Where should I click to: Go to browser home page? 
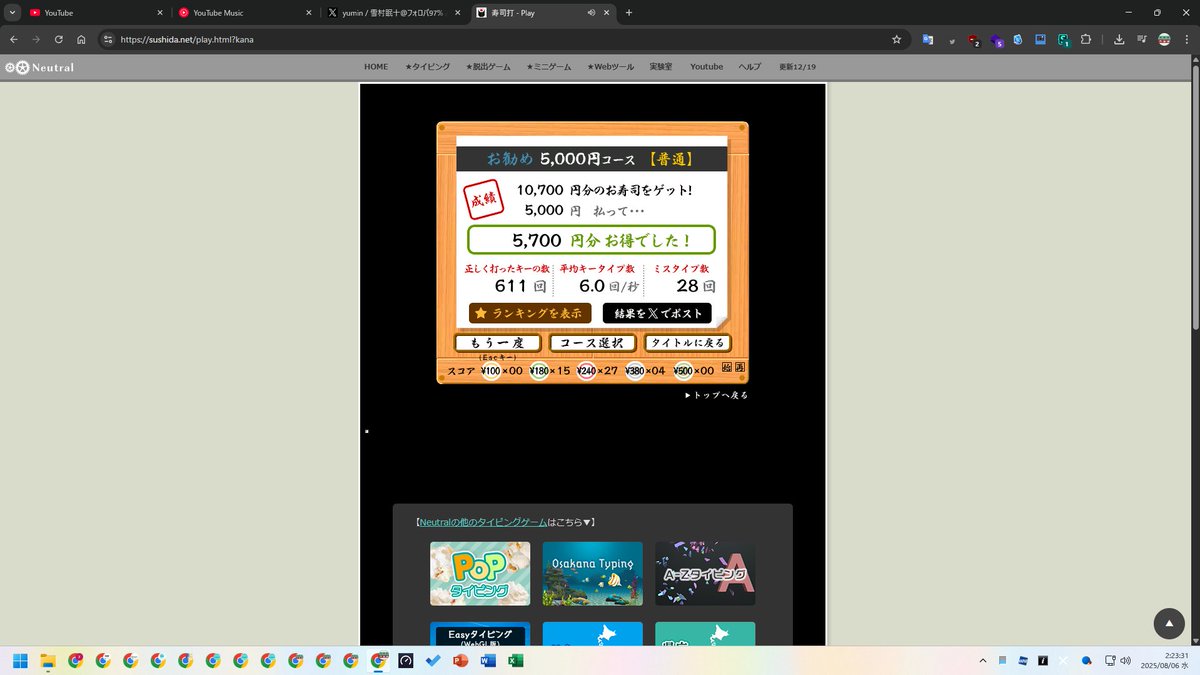(81, 39)
